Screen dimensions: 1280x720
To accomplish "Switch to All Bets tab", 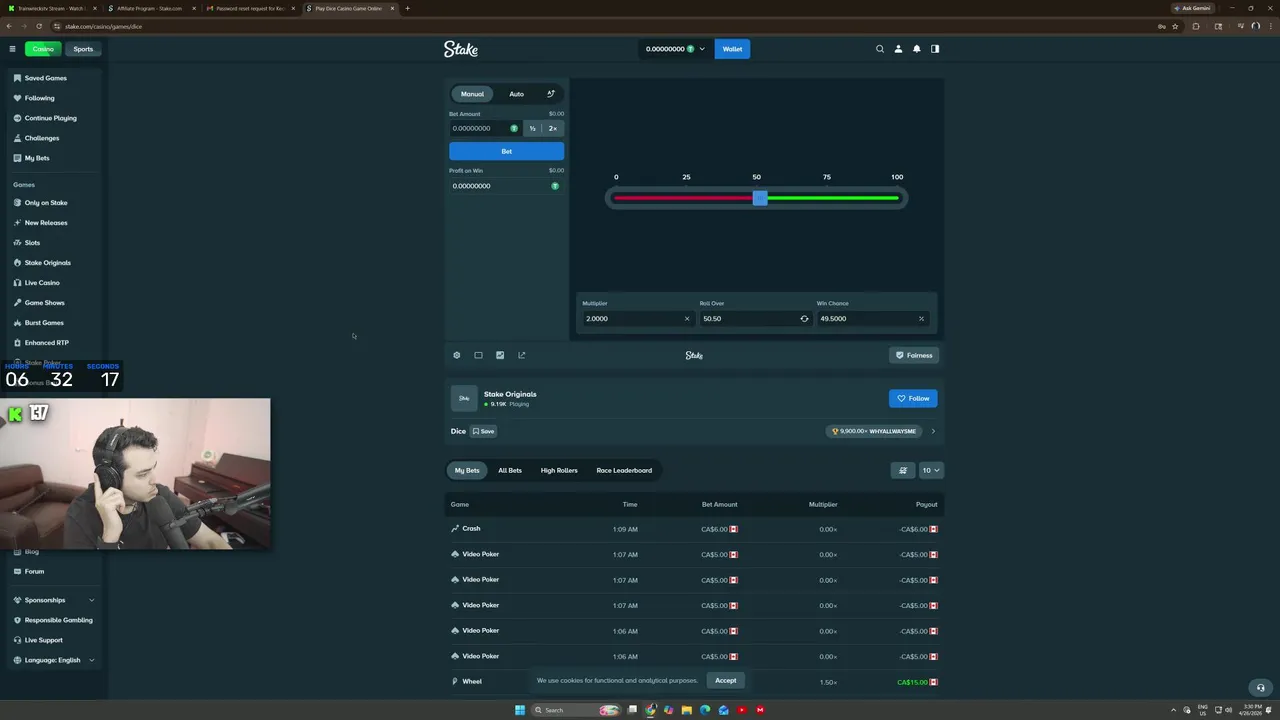I will click(510, 470).
